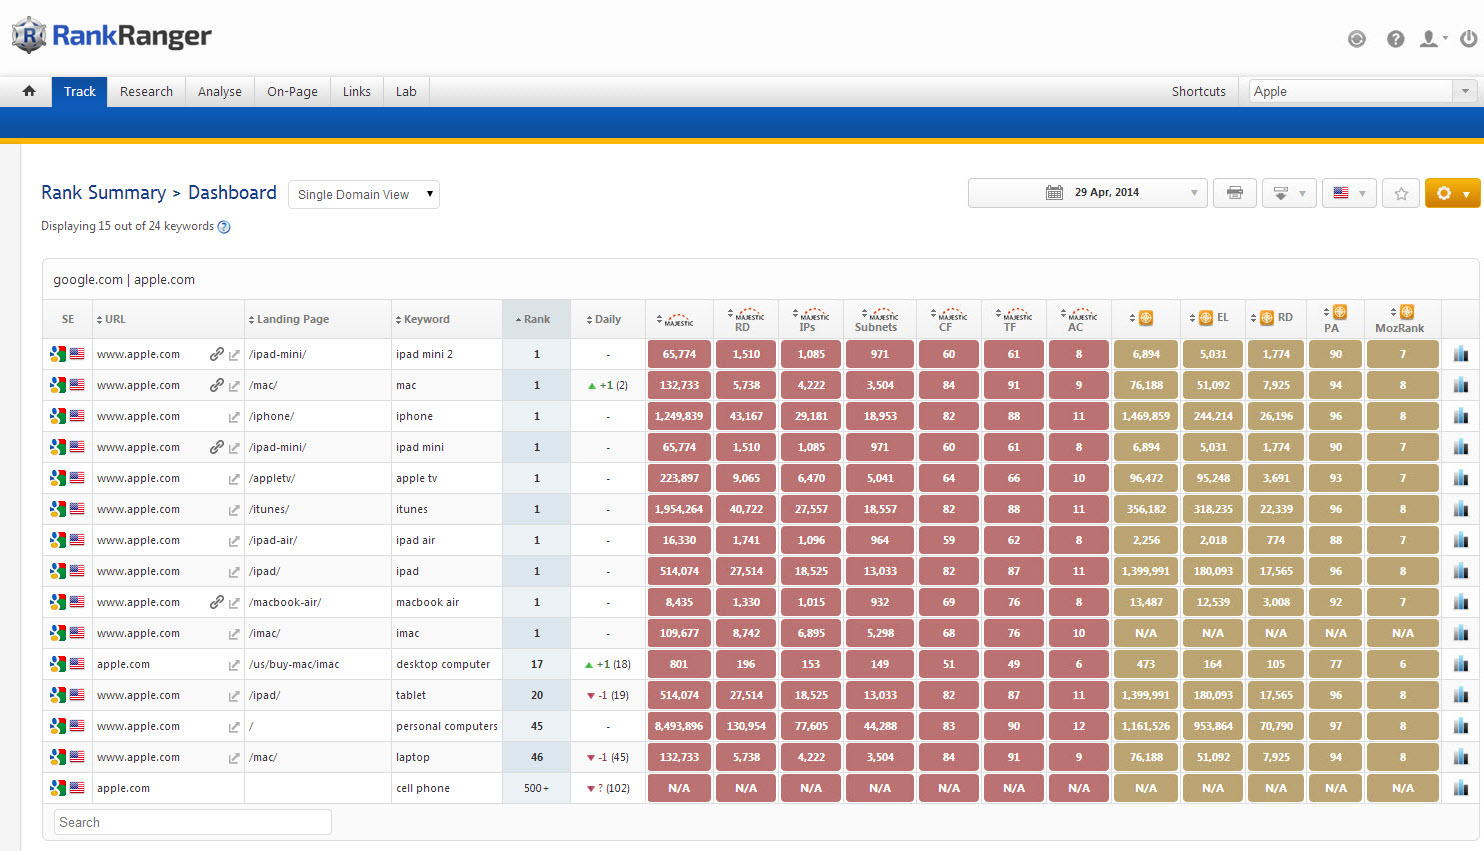The width and height of the screenshot is (1484, 851).
Task: Click the refresh sync icon in header
Action: point(1356,39)
